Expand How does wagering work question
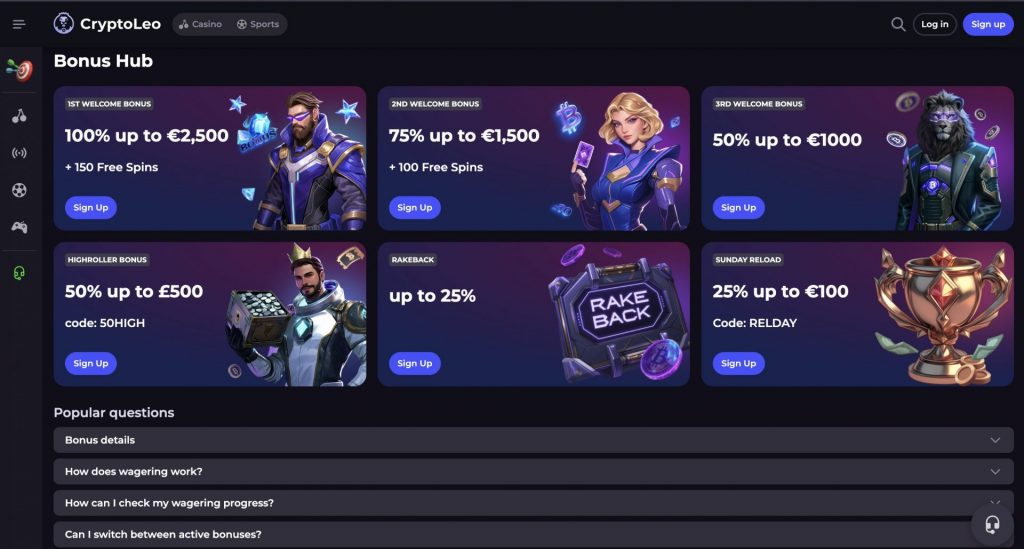 (534, 471)
